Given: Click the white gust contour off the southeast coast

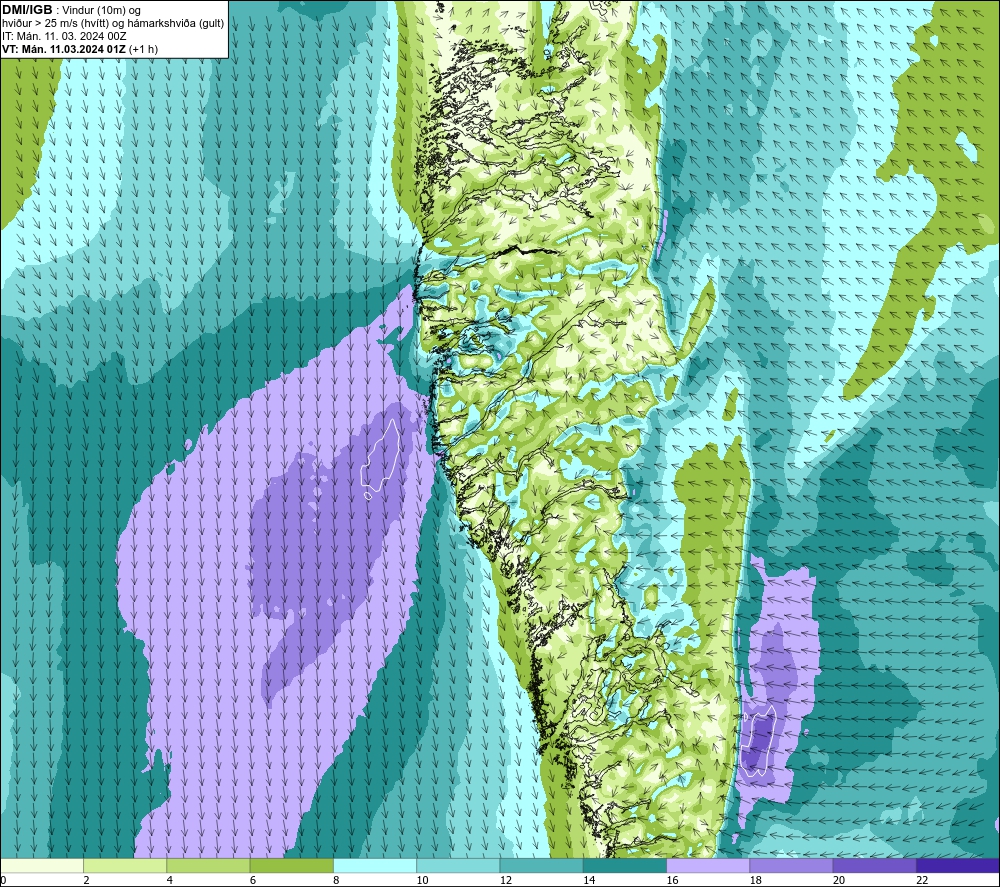Looking at the screenshot, I should click(x=760, y=741).
